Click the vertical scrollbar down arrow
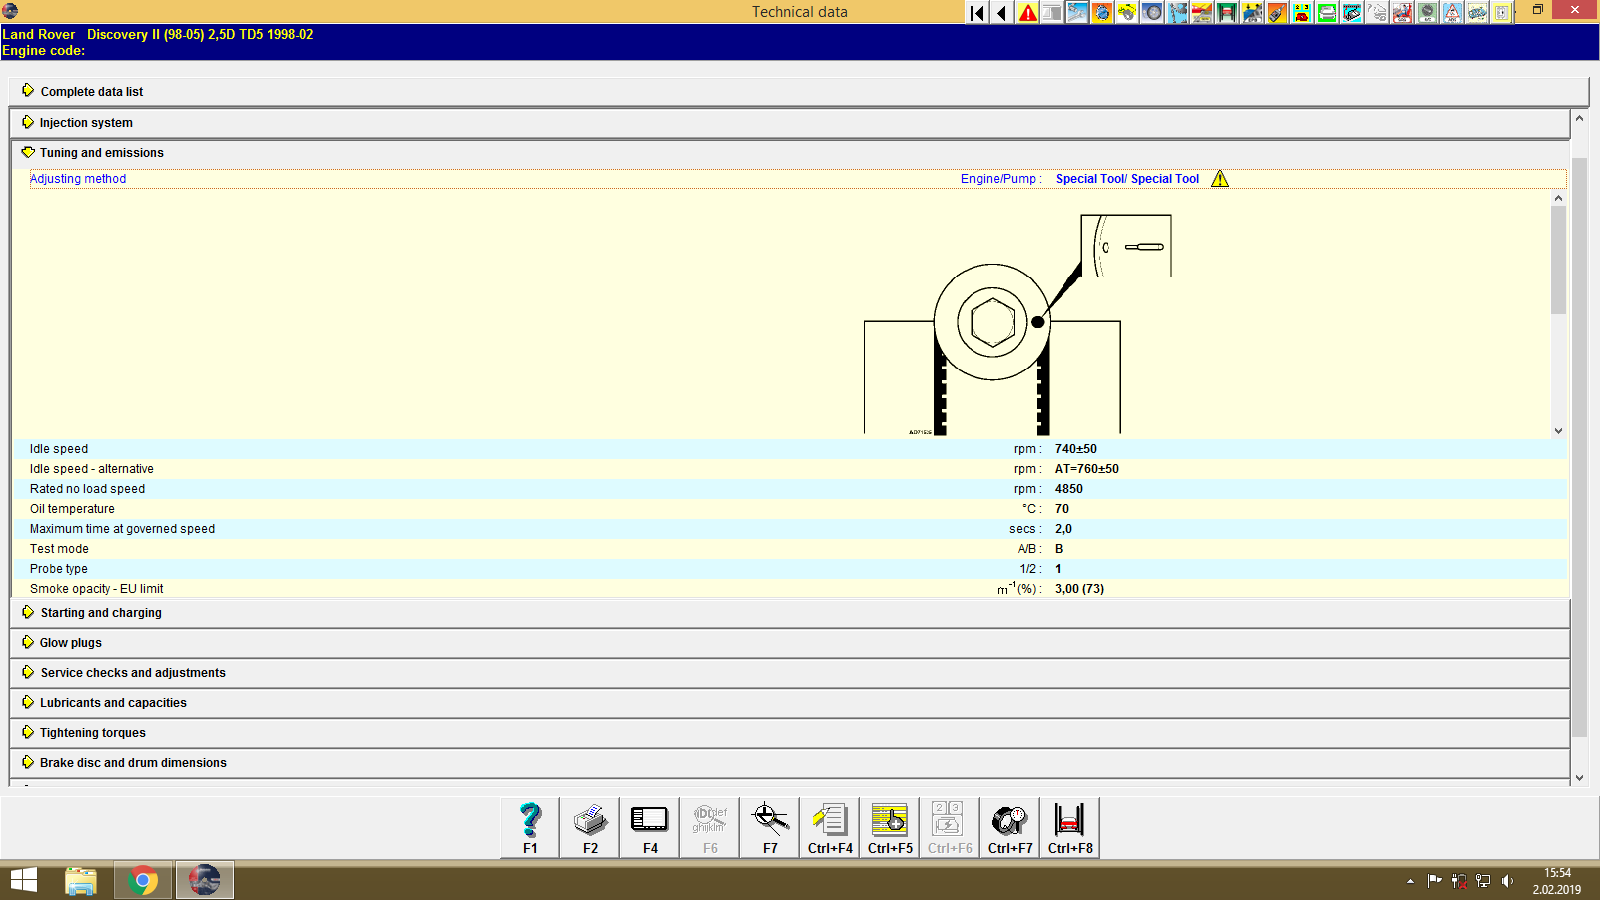 click(x=1580, y=777)
